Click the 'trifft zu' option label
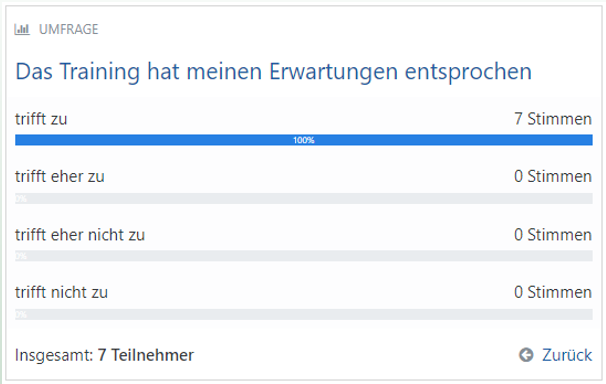606x384 pixels. 41,119
